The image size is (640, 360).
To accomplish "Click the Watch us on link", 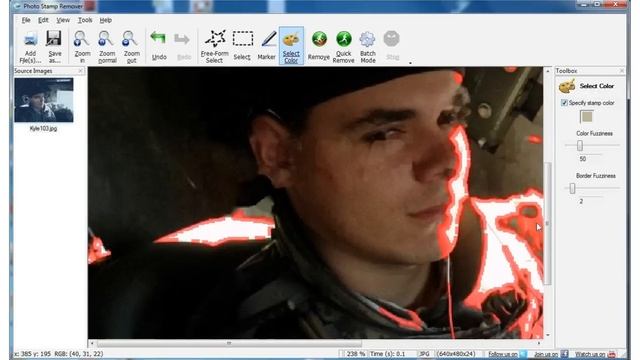I will click(x=590, y=354).
